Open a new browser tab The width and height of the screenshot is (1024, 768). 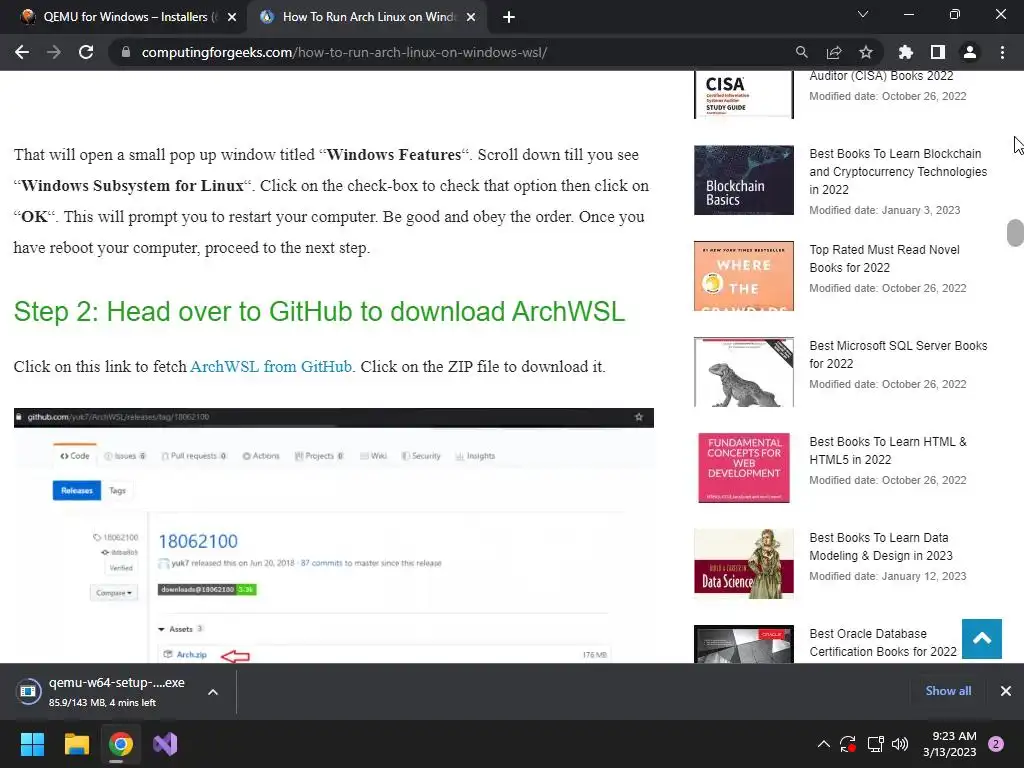509,17
